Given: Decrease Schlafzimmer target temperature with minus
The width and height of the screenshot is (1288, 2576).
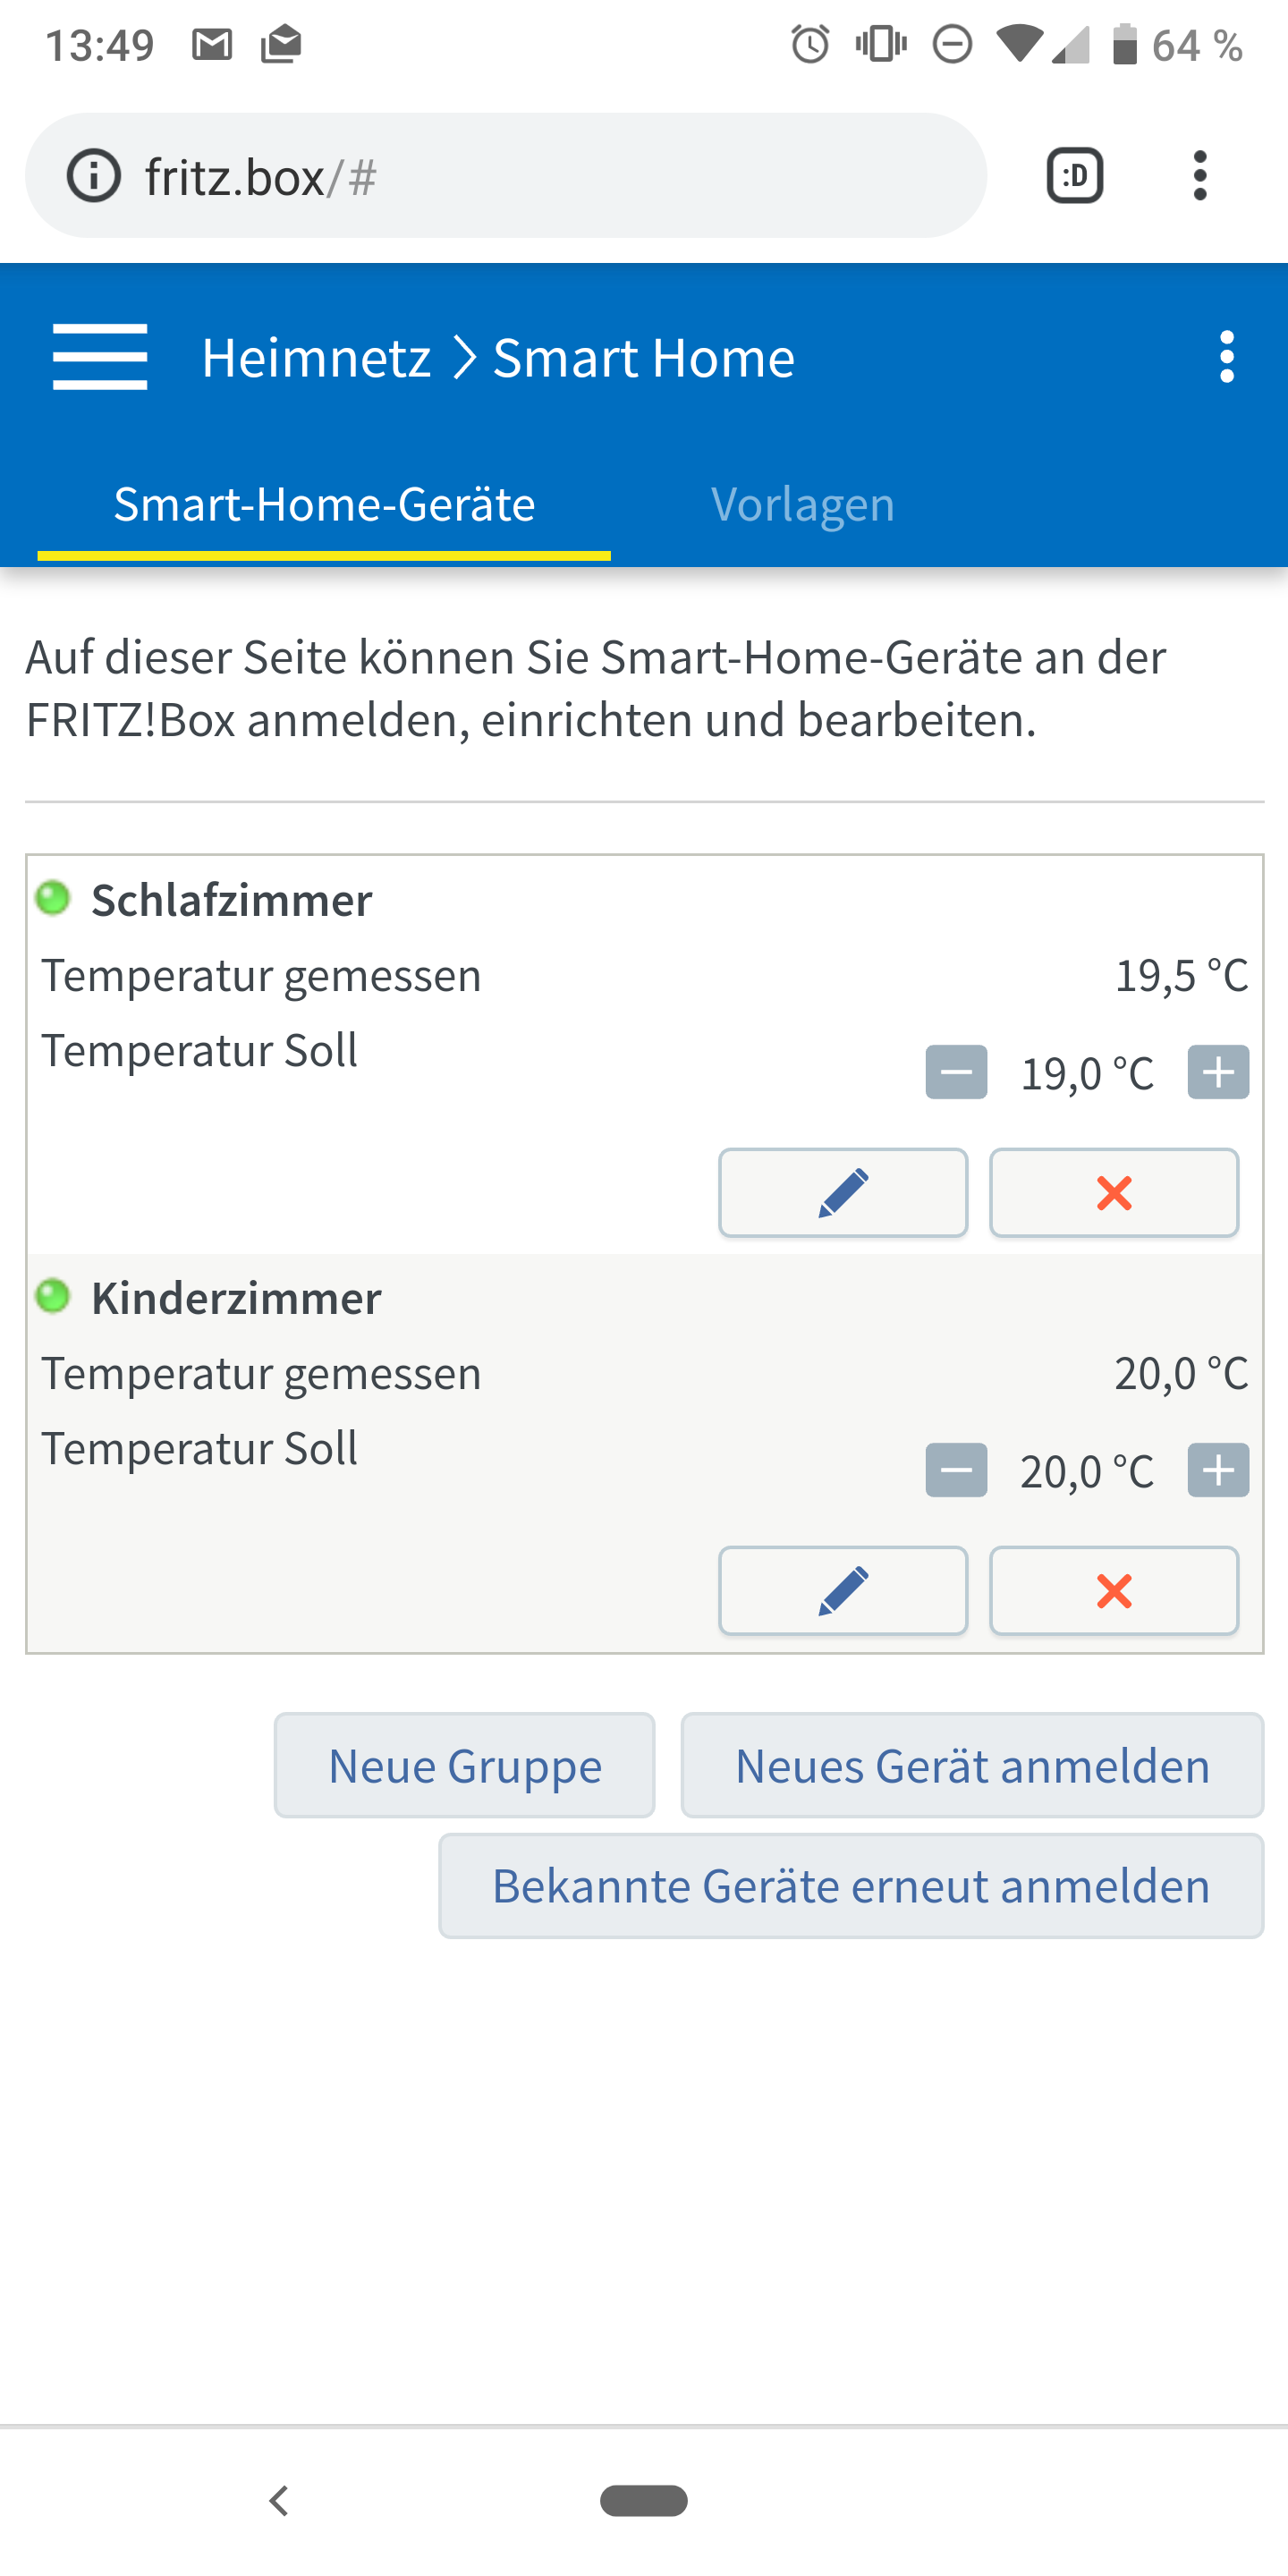Looking at the screenshot, I should pos(956,1073).
